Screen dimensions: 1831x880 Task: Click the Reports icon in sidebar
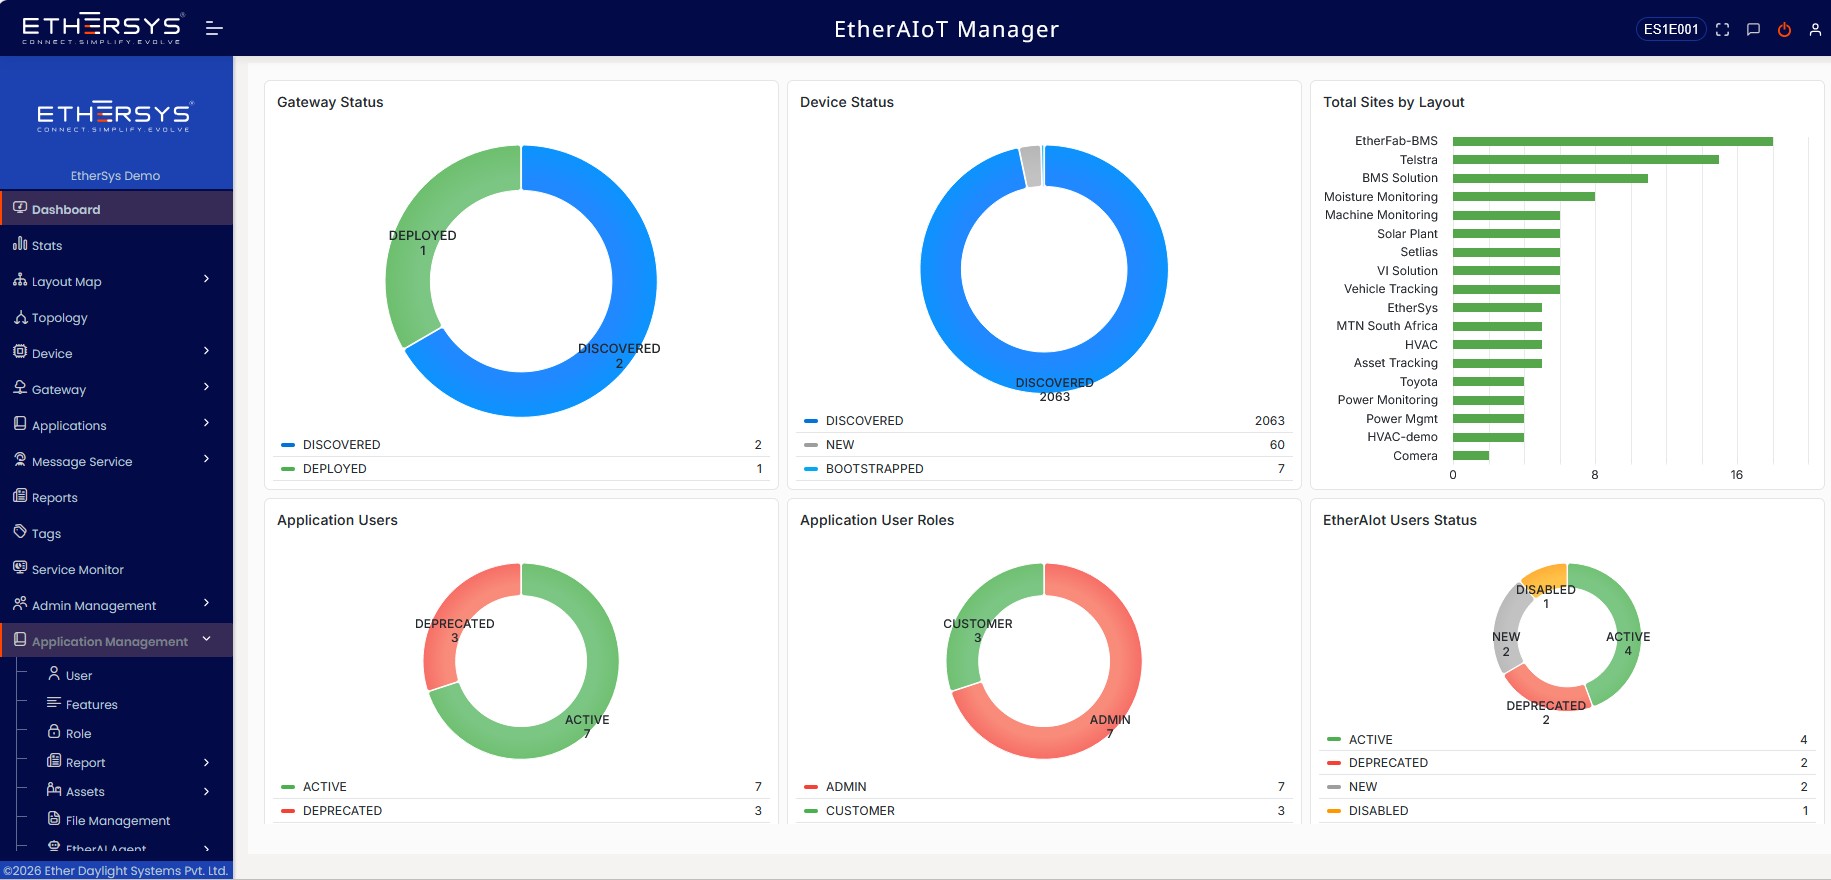(x=20, y=496)
